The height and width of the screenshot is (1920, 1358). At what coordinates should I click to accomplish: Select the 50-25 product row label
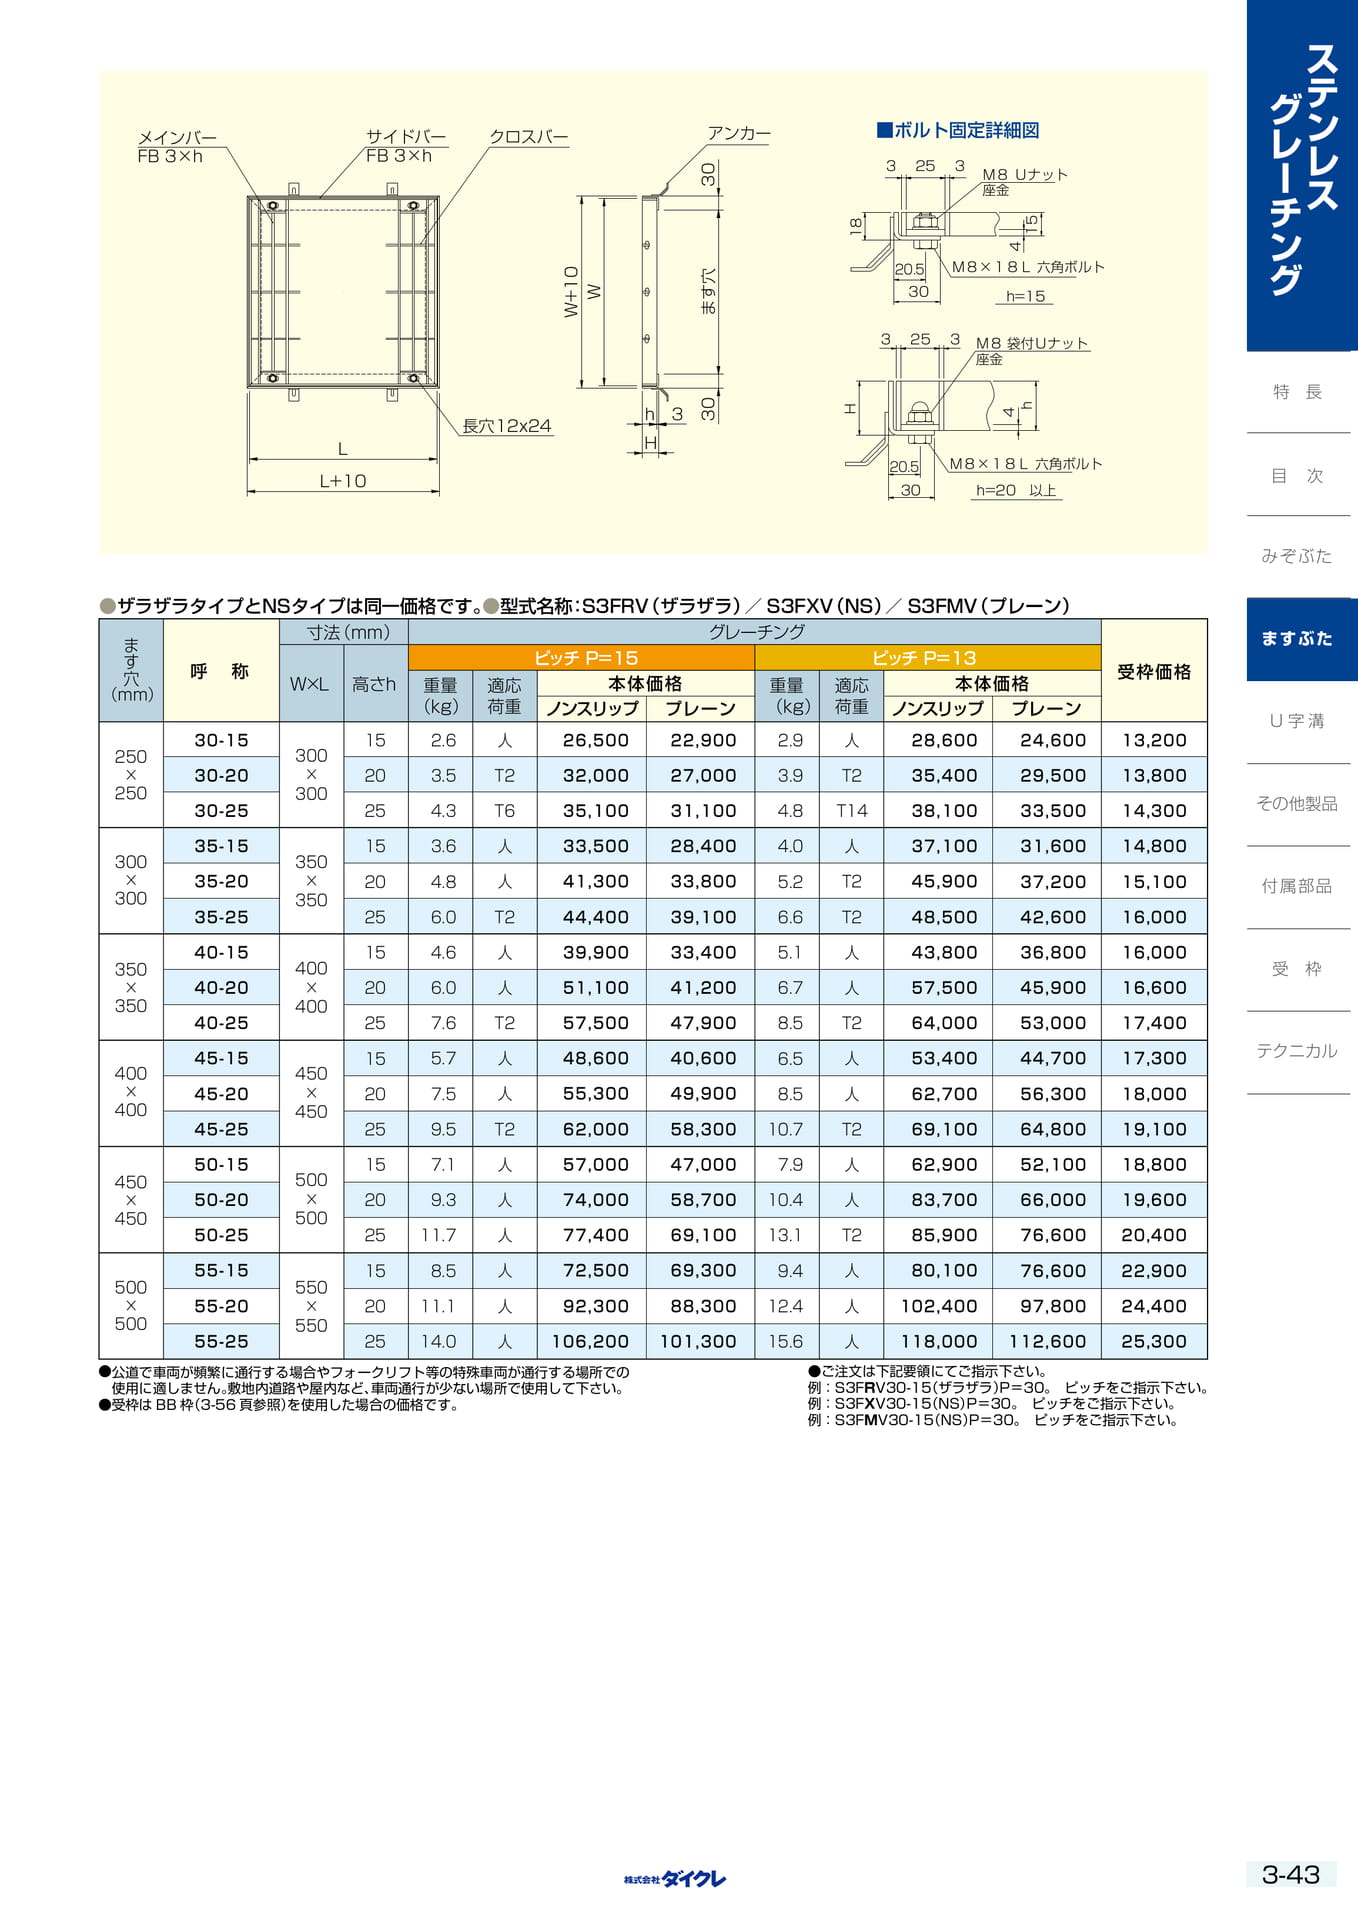pyautogui.click(x=221, y=1235)
